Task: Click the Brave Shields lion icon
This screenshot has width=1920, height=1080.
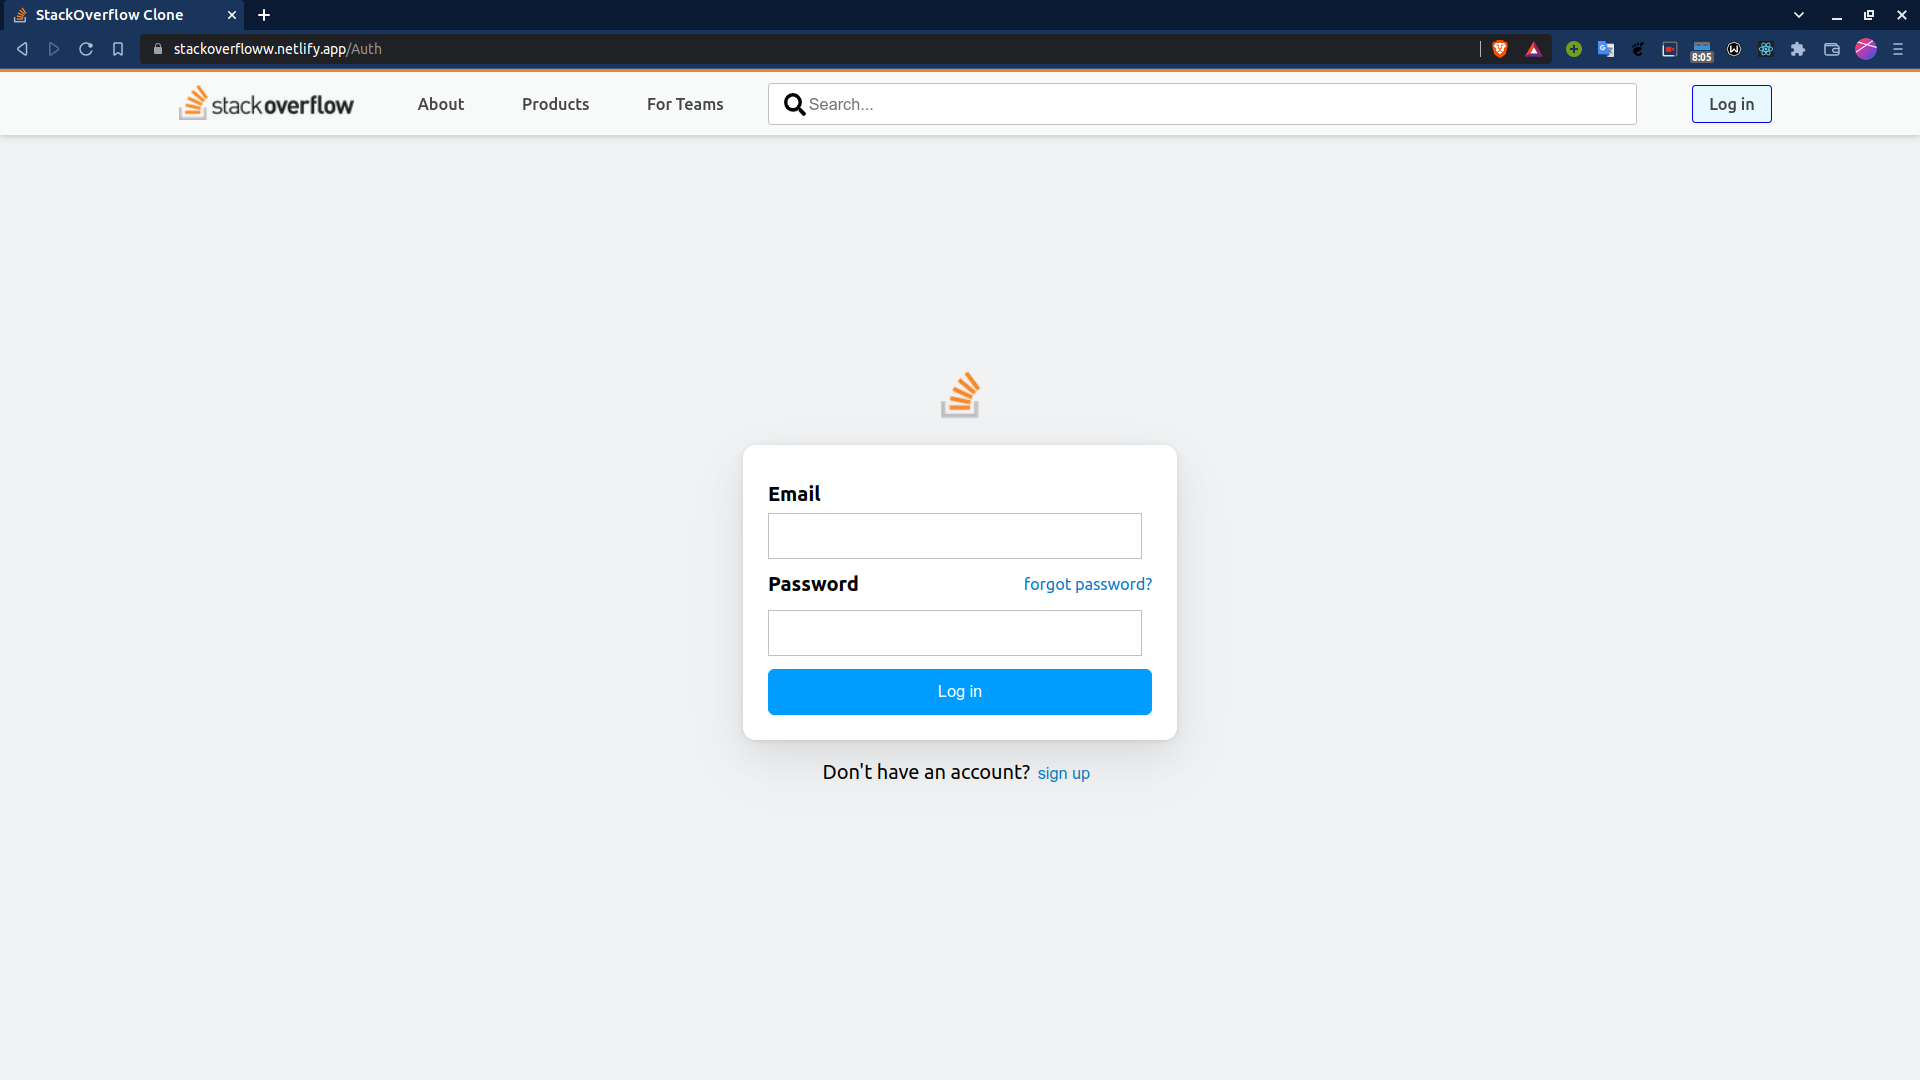Action: click(1499, 49)
